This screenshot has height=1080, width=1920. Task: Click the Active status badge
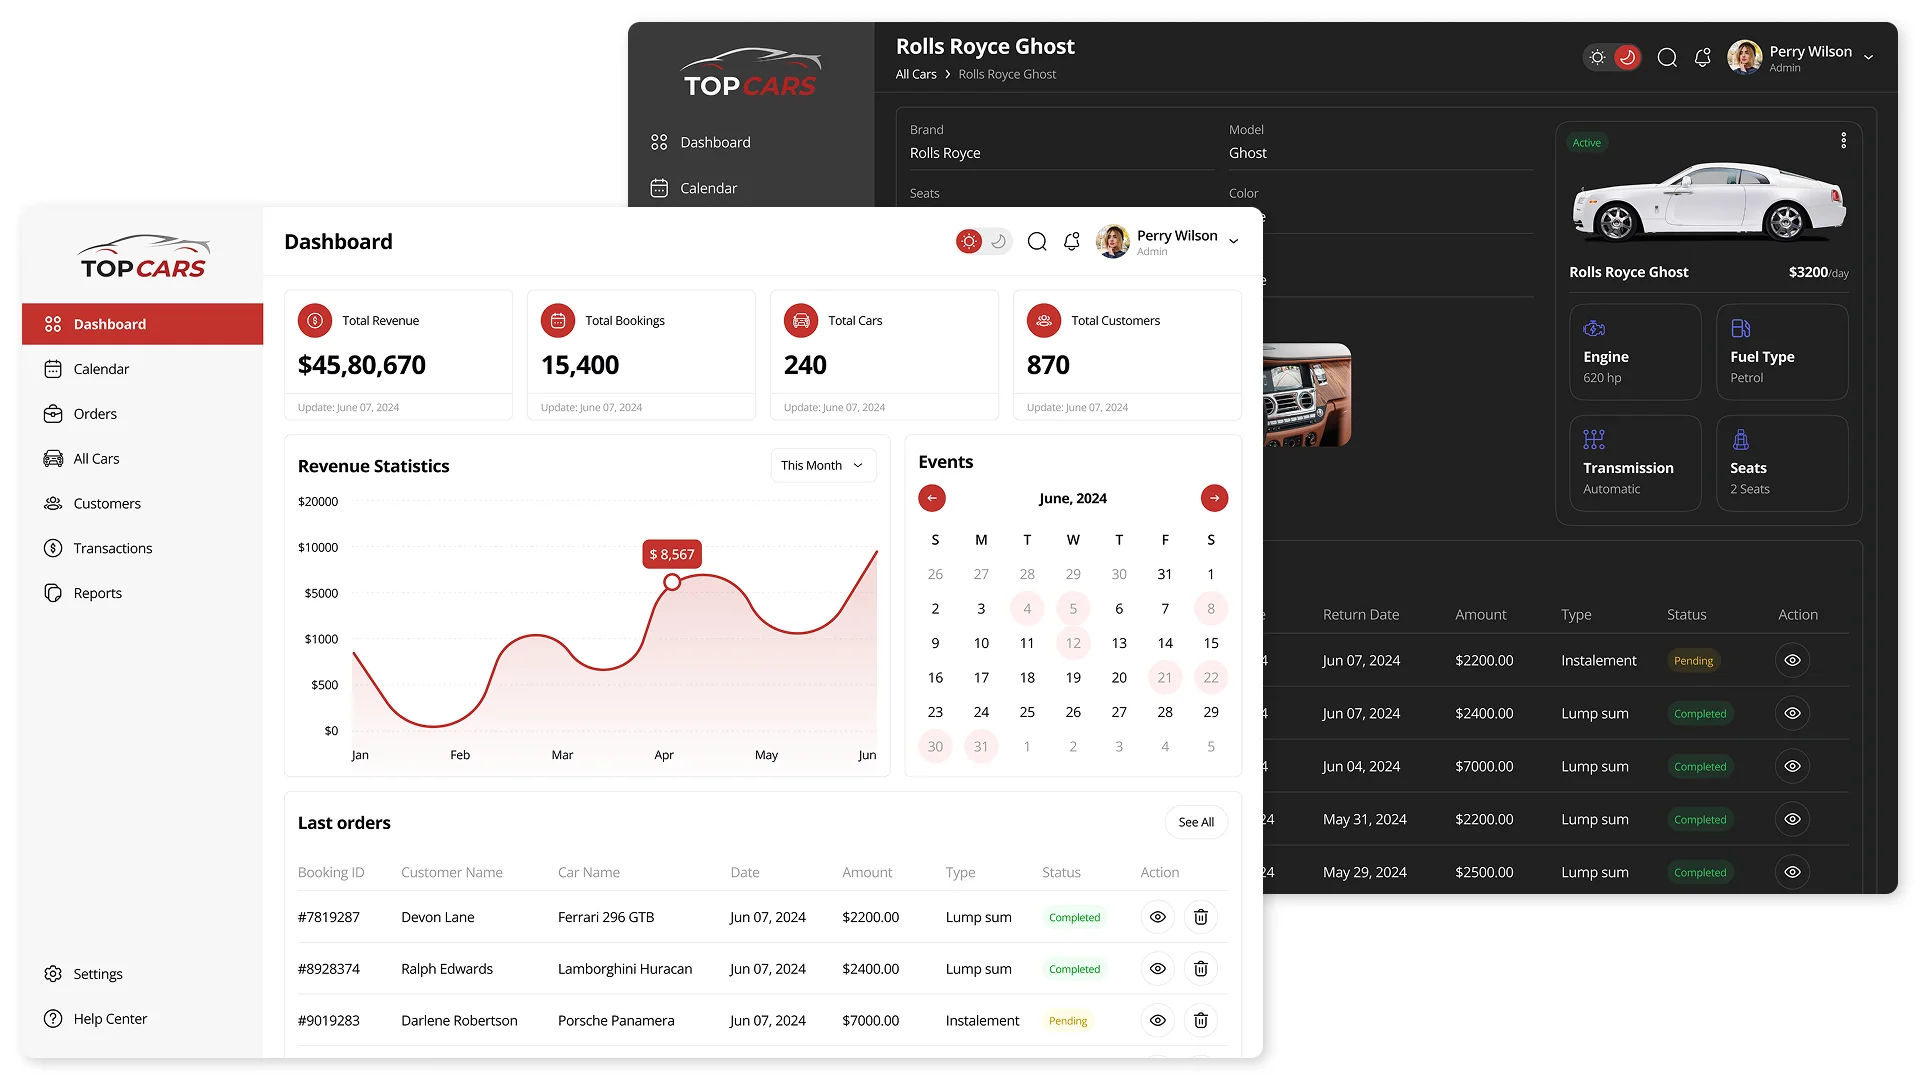pyautogui.click(x=1586, y=143)
